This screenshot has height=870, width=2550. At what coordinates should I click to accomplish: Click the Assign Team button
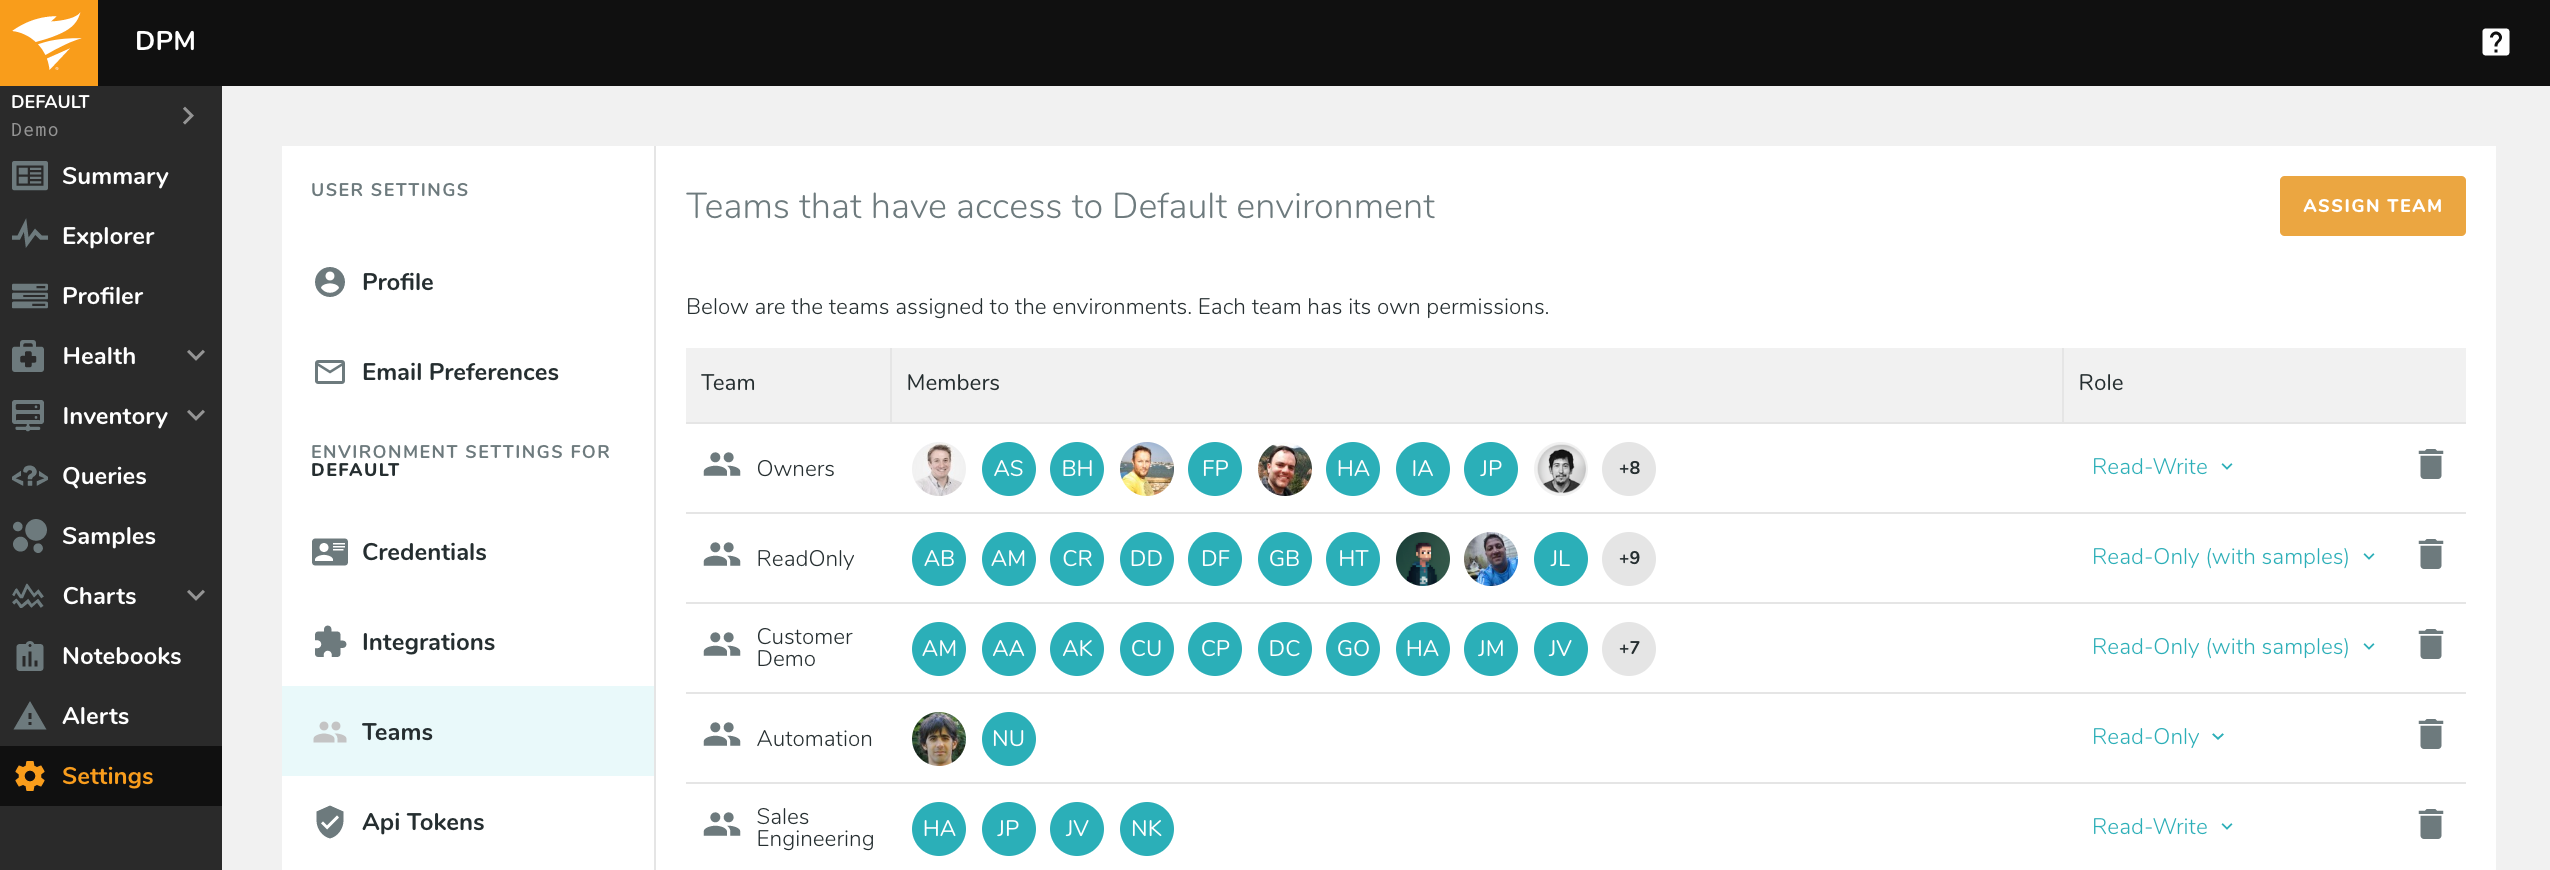point(2372,206)
